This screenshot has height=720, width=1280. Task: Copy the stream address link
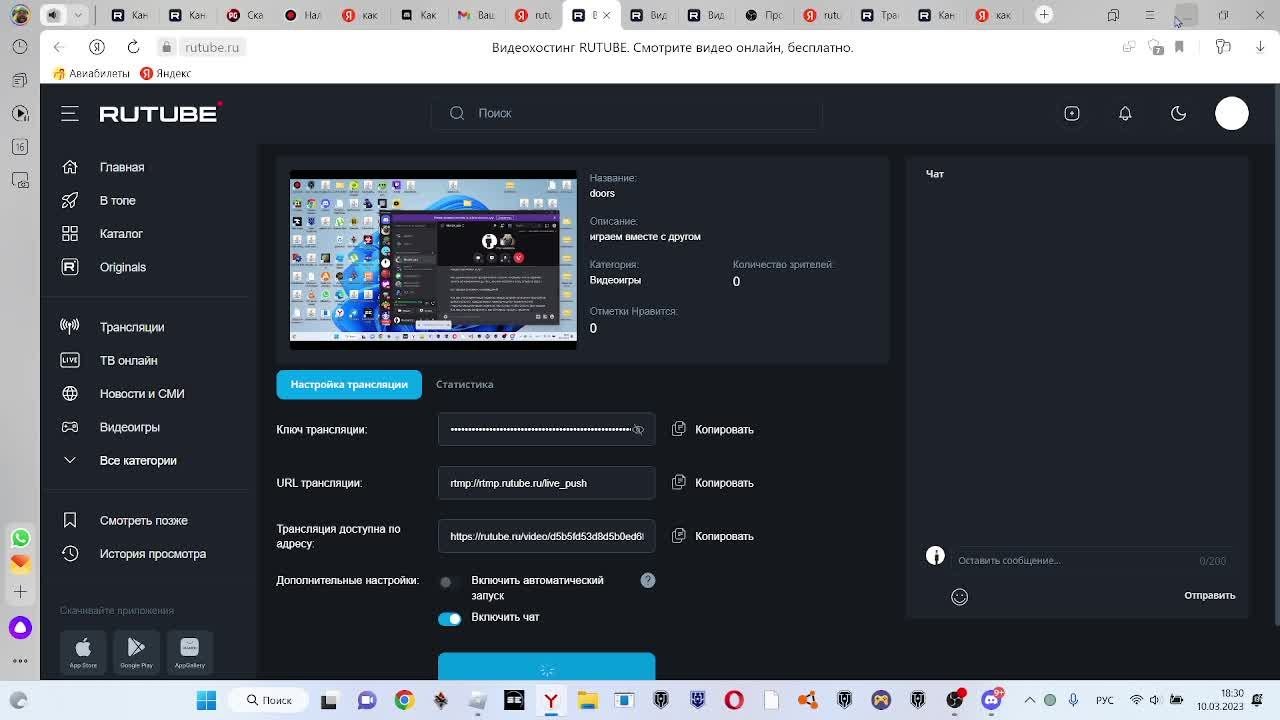point(713,536)
